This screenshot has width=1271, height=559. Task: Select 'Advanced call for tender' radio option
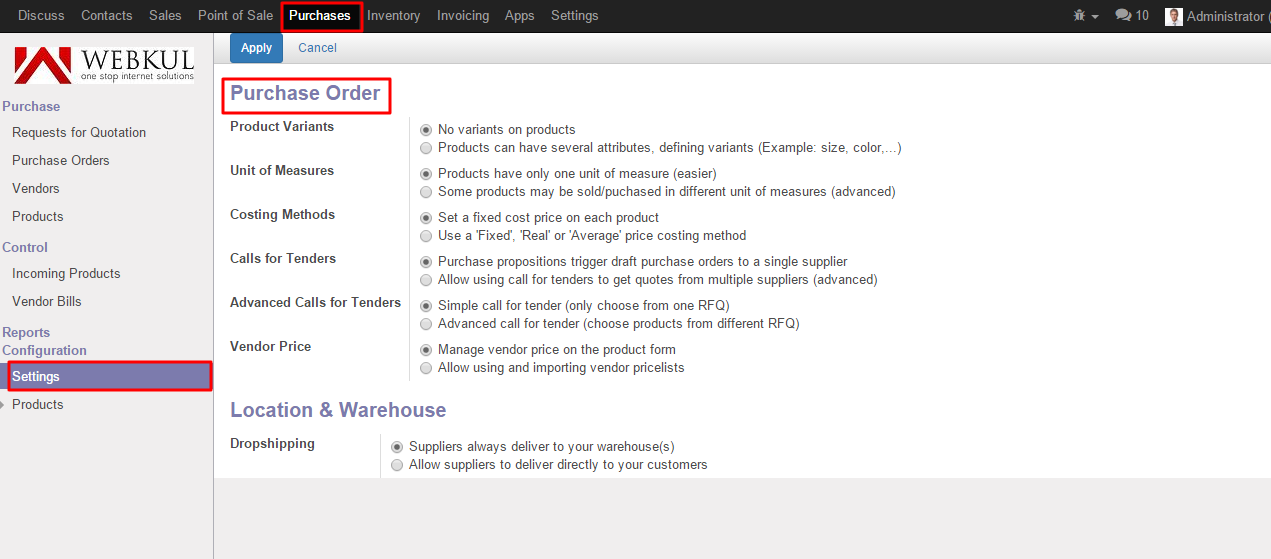click(427, 324)
